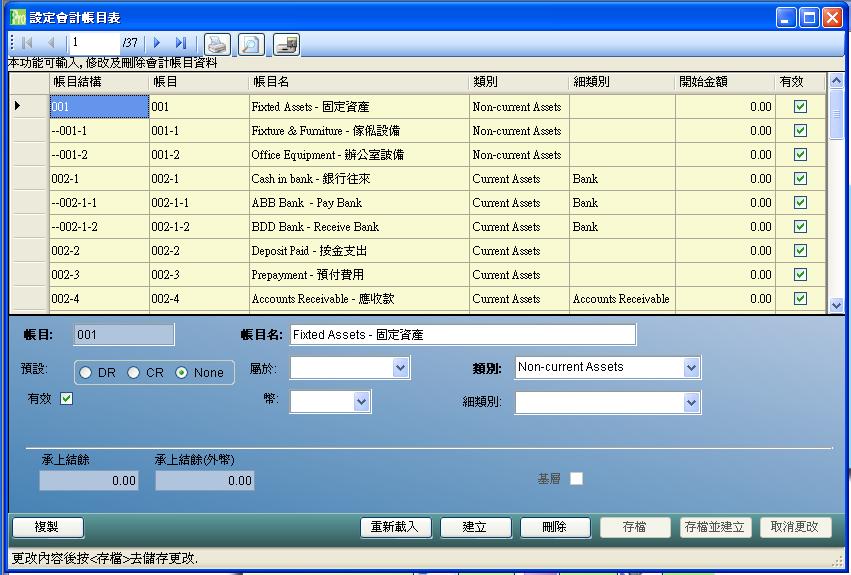Screen dimensions: 851x575
Task: Go to the next record
Action: coord(157,43)
